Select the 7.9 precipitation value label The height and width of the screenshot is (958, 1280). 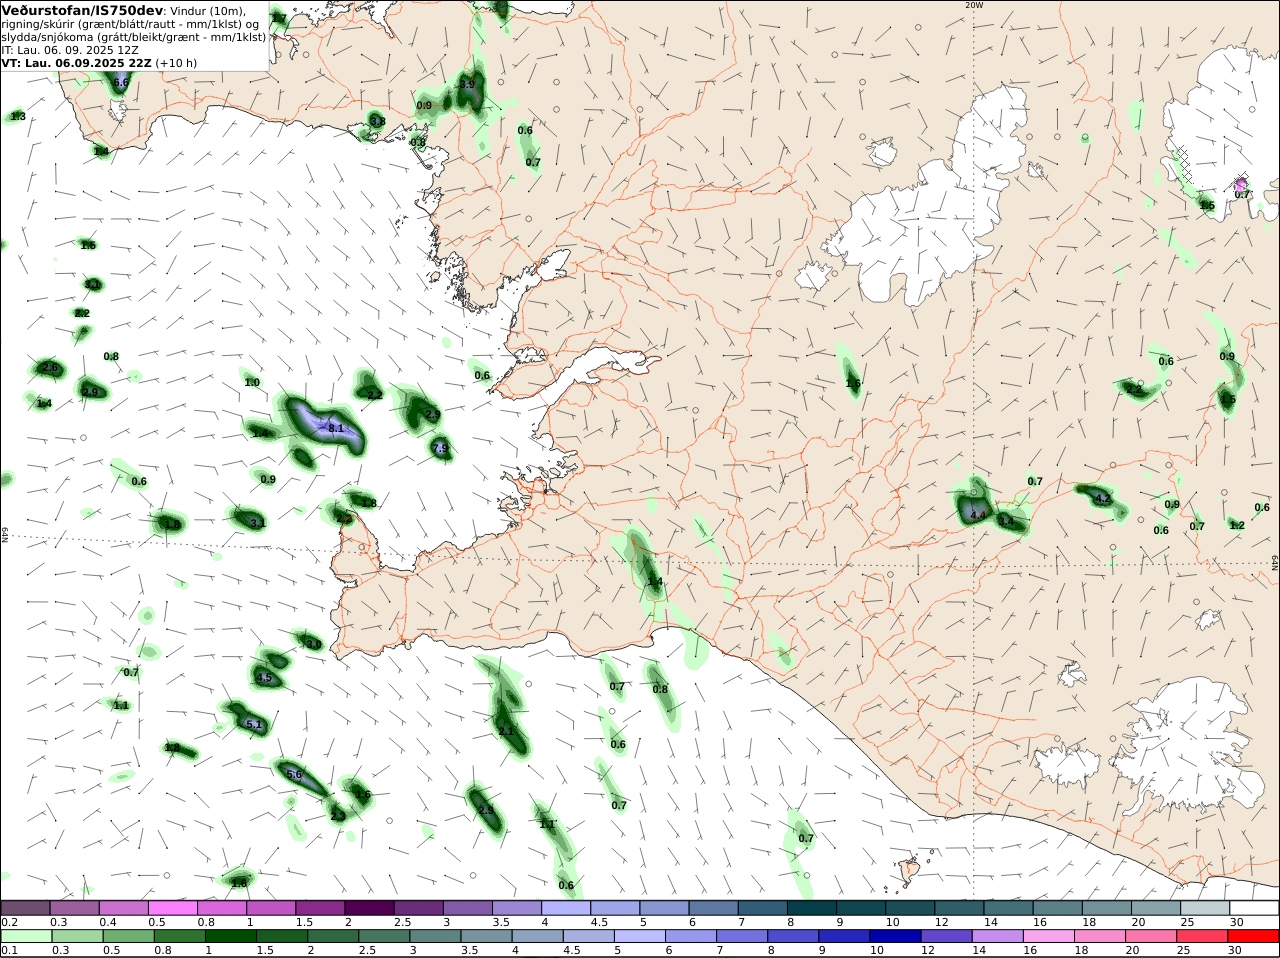(441, 448)
